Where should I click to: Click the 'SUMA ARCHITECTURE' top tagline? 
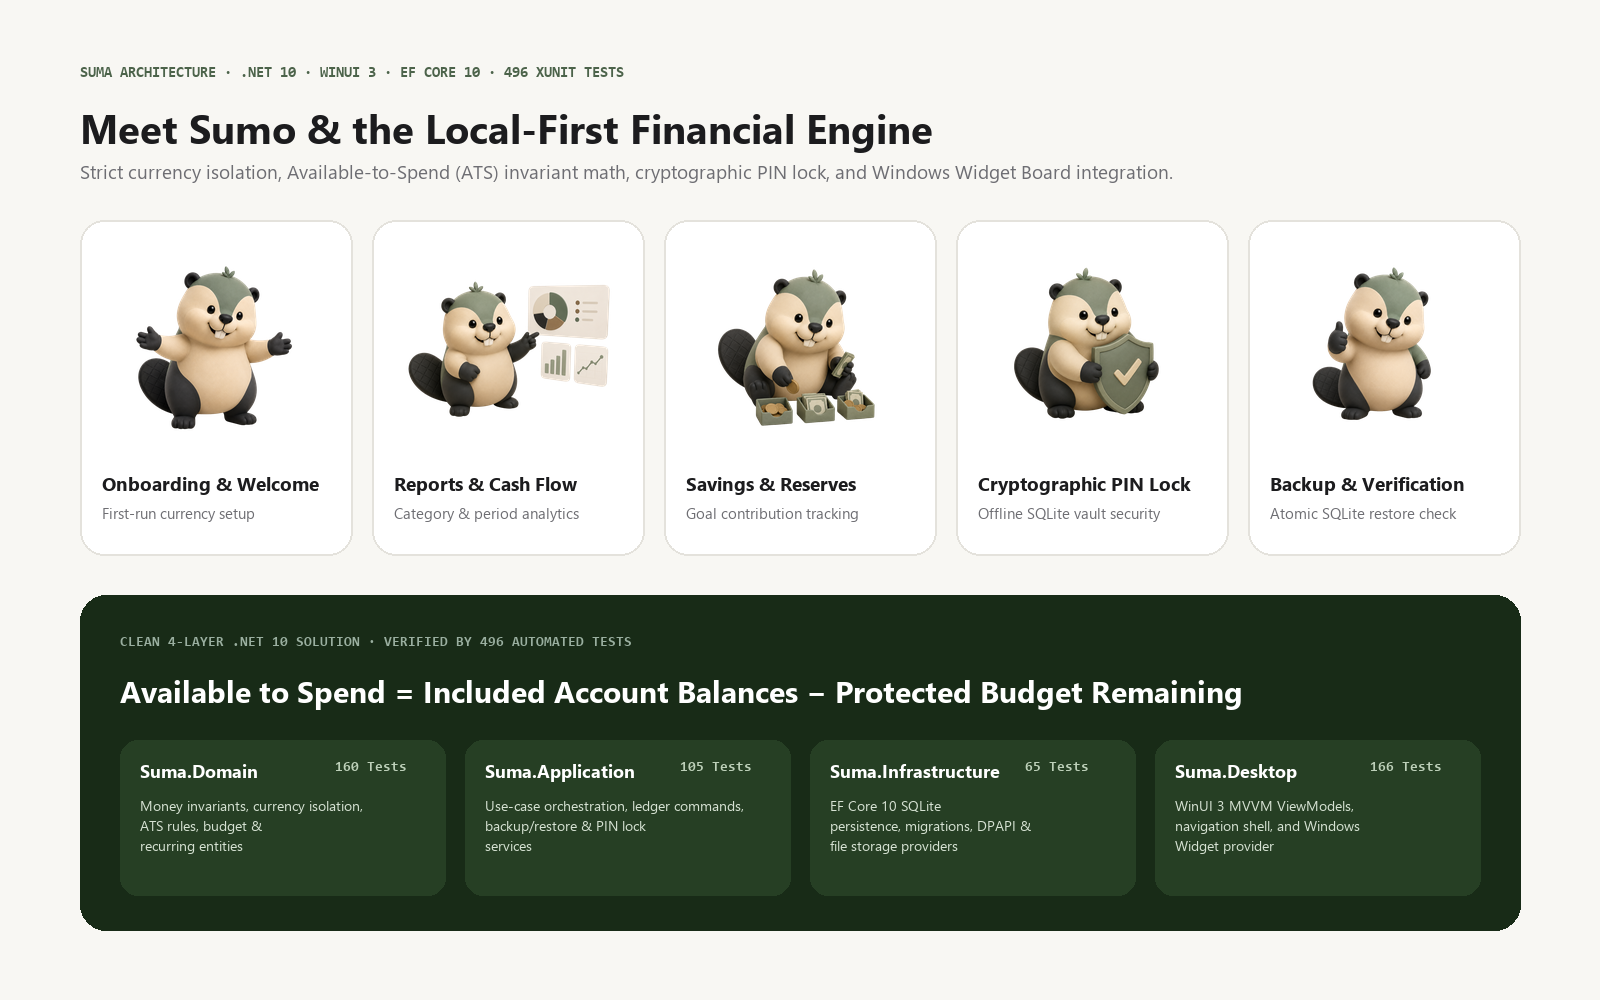[x=352, y=72]
